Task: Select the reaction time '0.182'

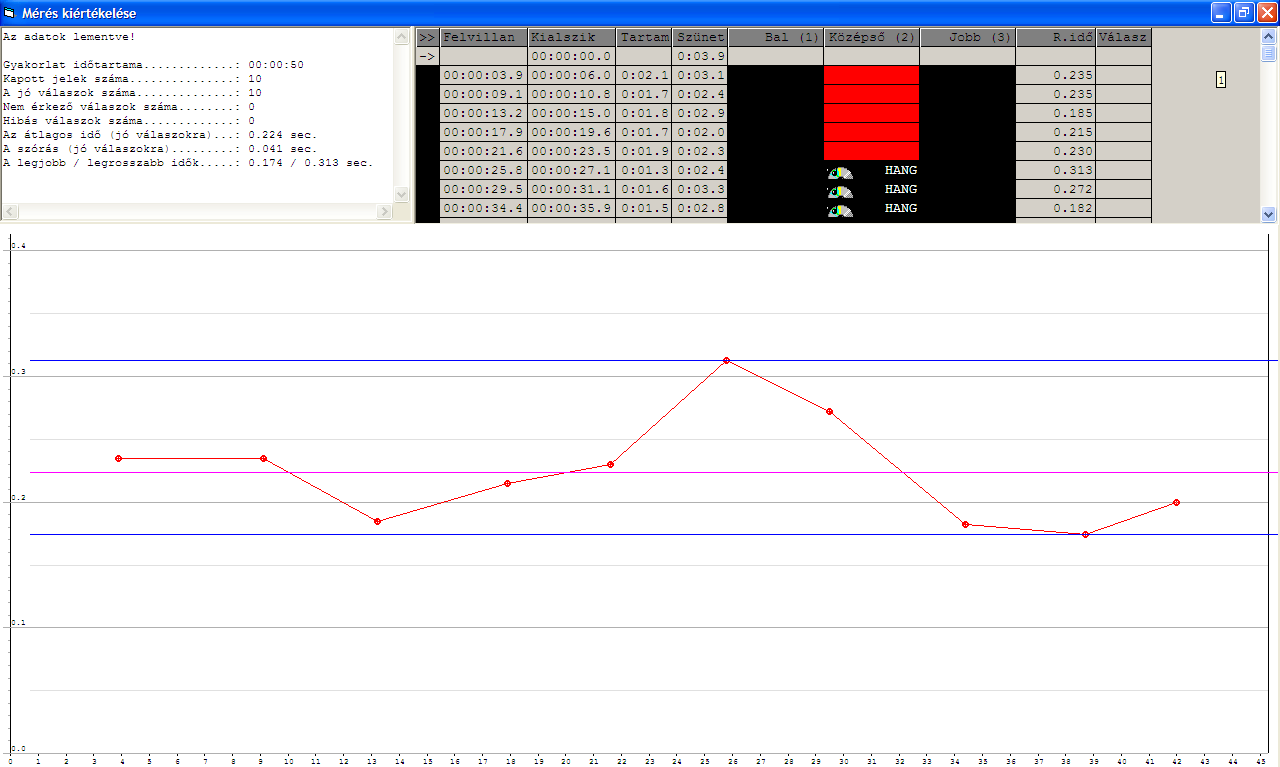Action: click(1055, 208)
